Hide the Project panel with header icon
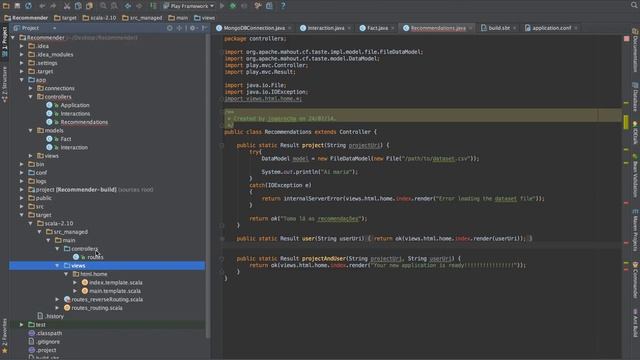Image resolution: width=640 pixels, height=360 pixels. tap(204, 28)
